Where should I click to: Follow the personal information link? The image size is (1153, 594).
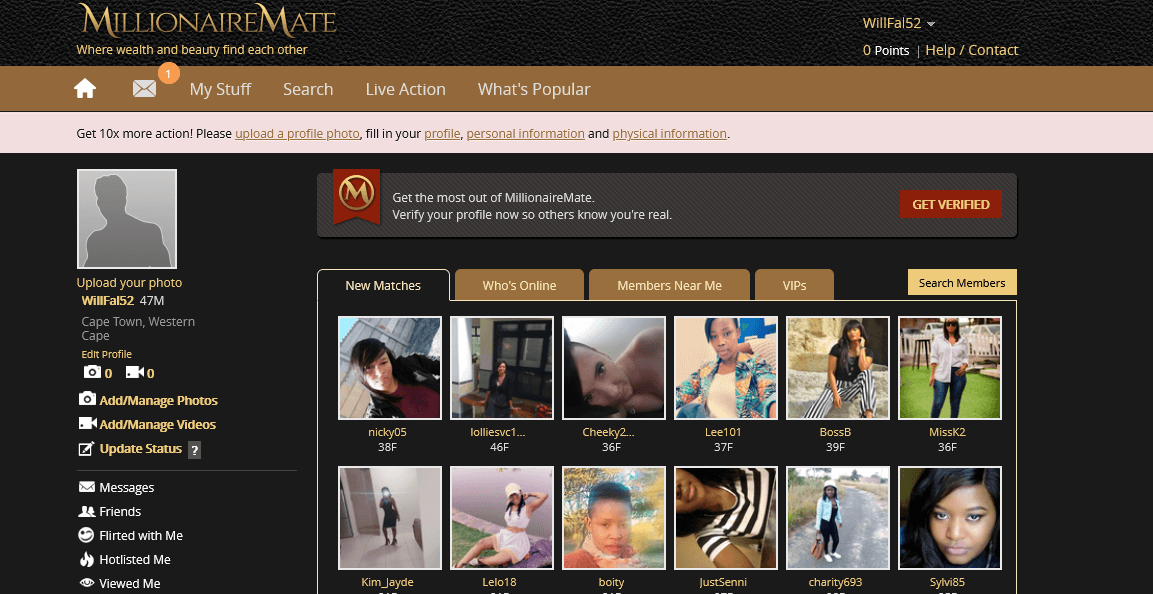(x=526, y=134)
